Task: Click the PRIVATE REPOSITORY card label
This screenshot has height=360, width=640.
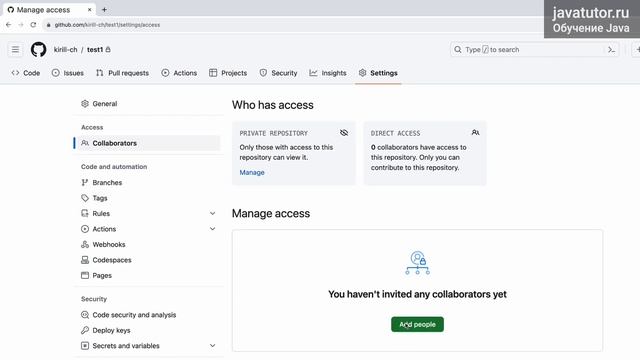Action: point(273,133)
